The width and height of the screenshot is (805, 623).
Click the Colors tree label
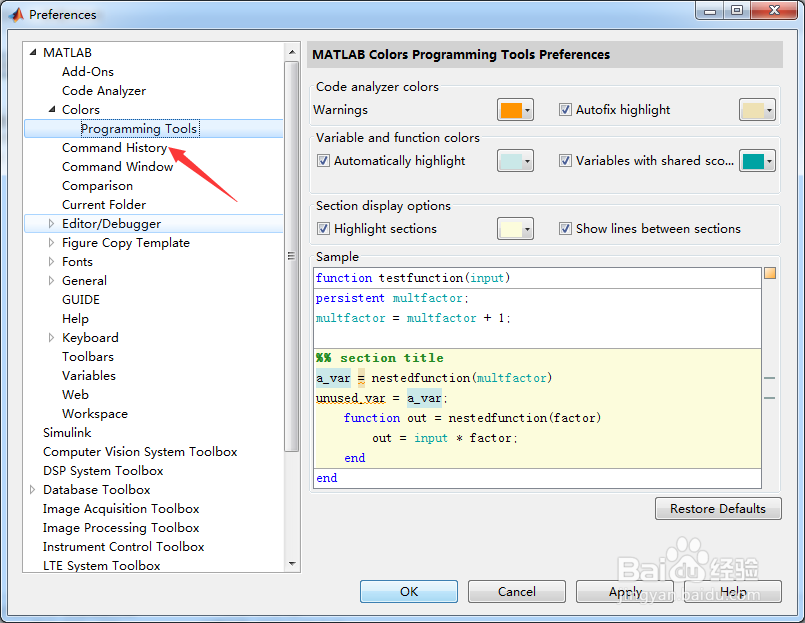coord(81,109)
